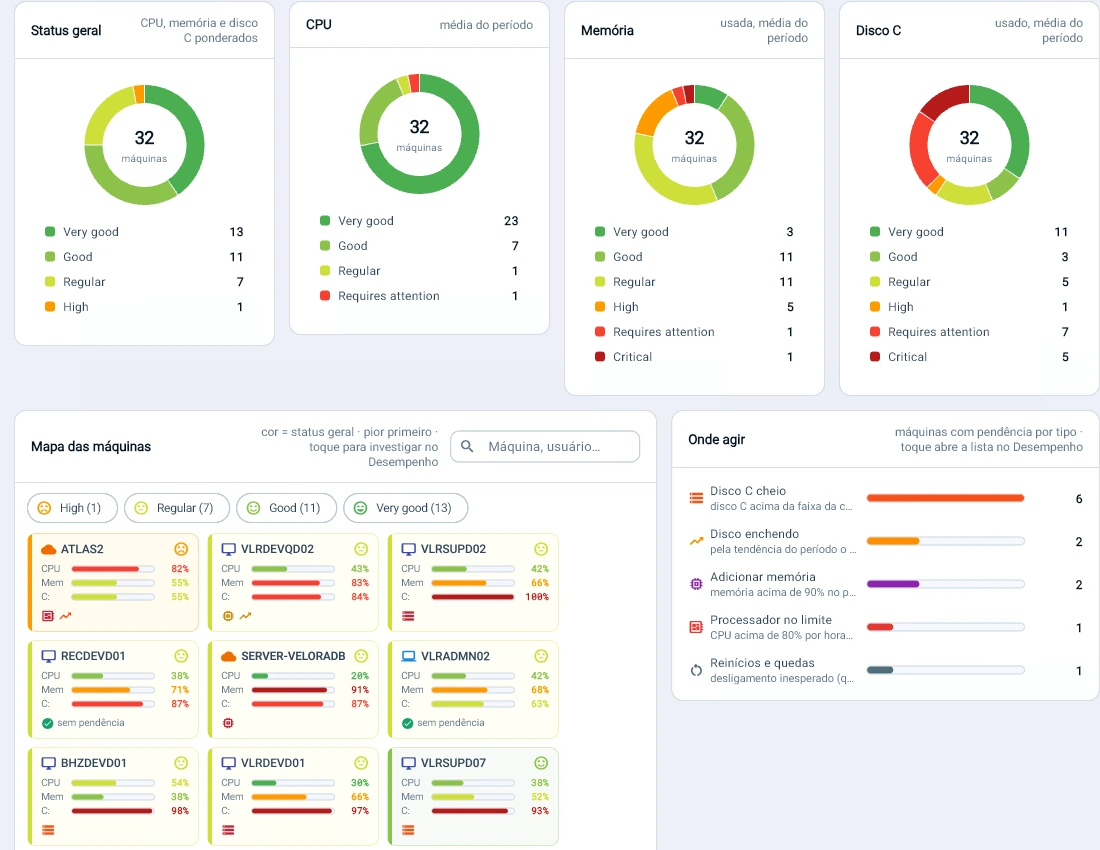Toggle the Very good (13) filter chip
Viewport: 1100px width, 850px height.
pyautogui.click(x=405, y=508)
